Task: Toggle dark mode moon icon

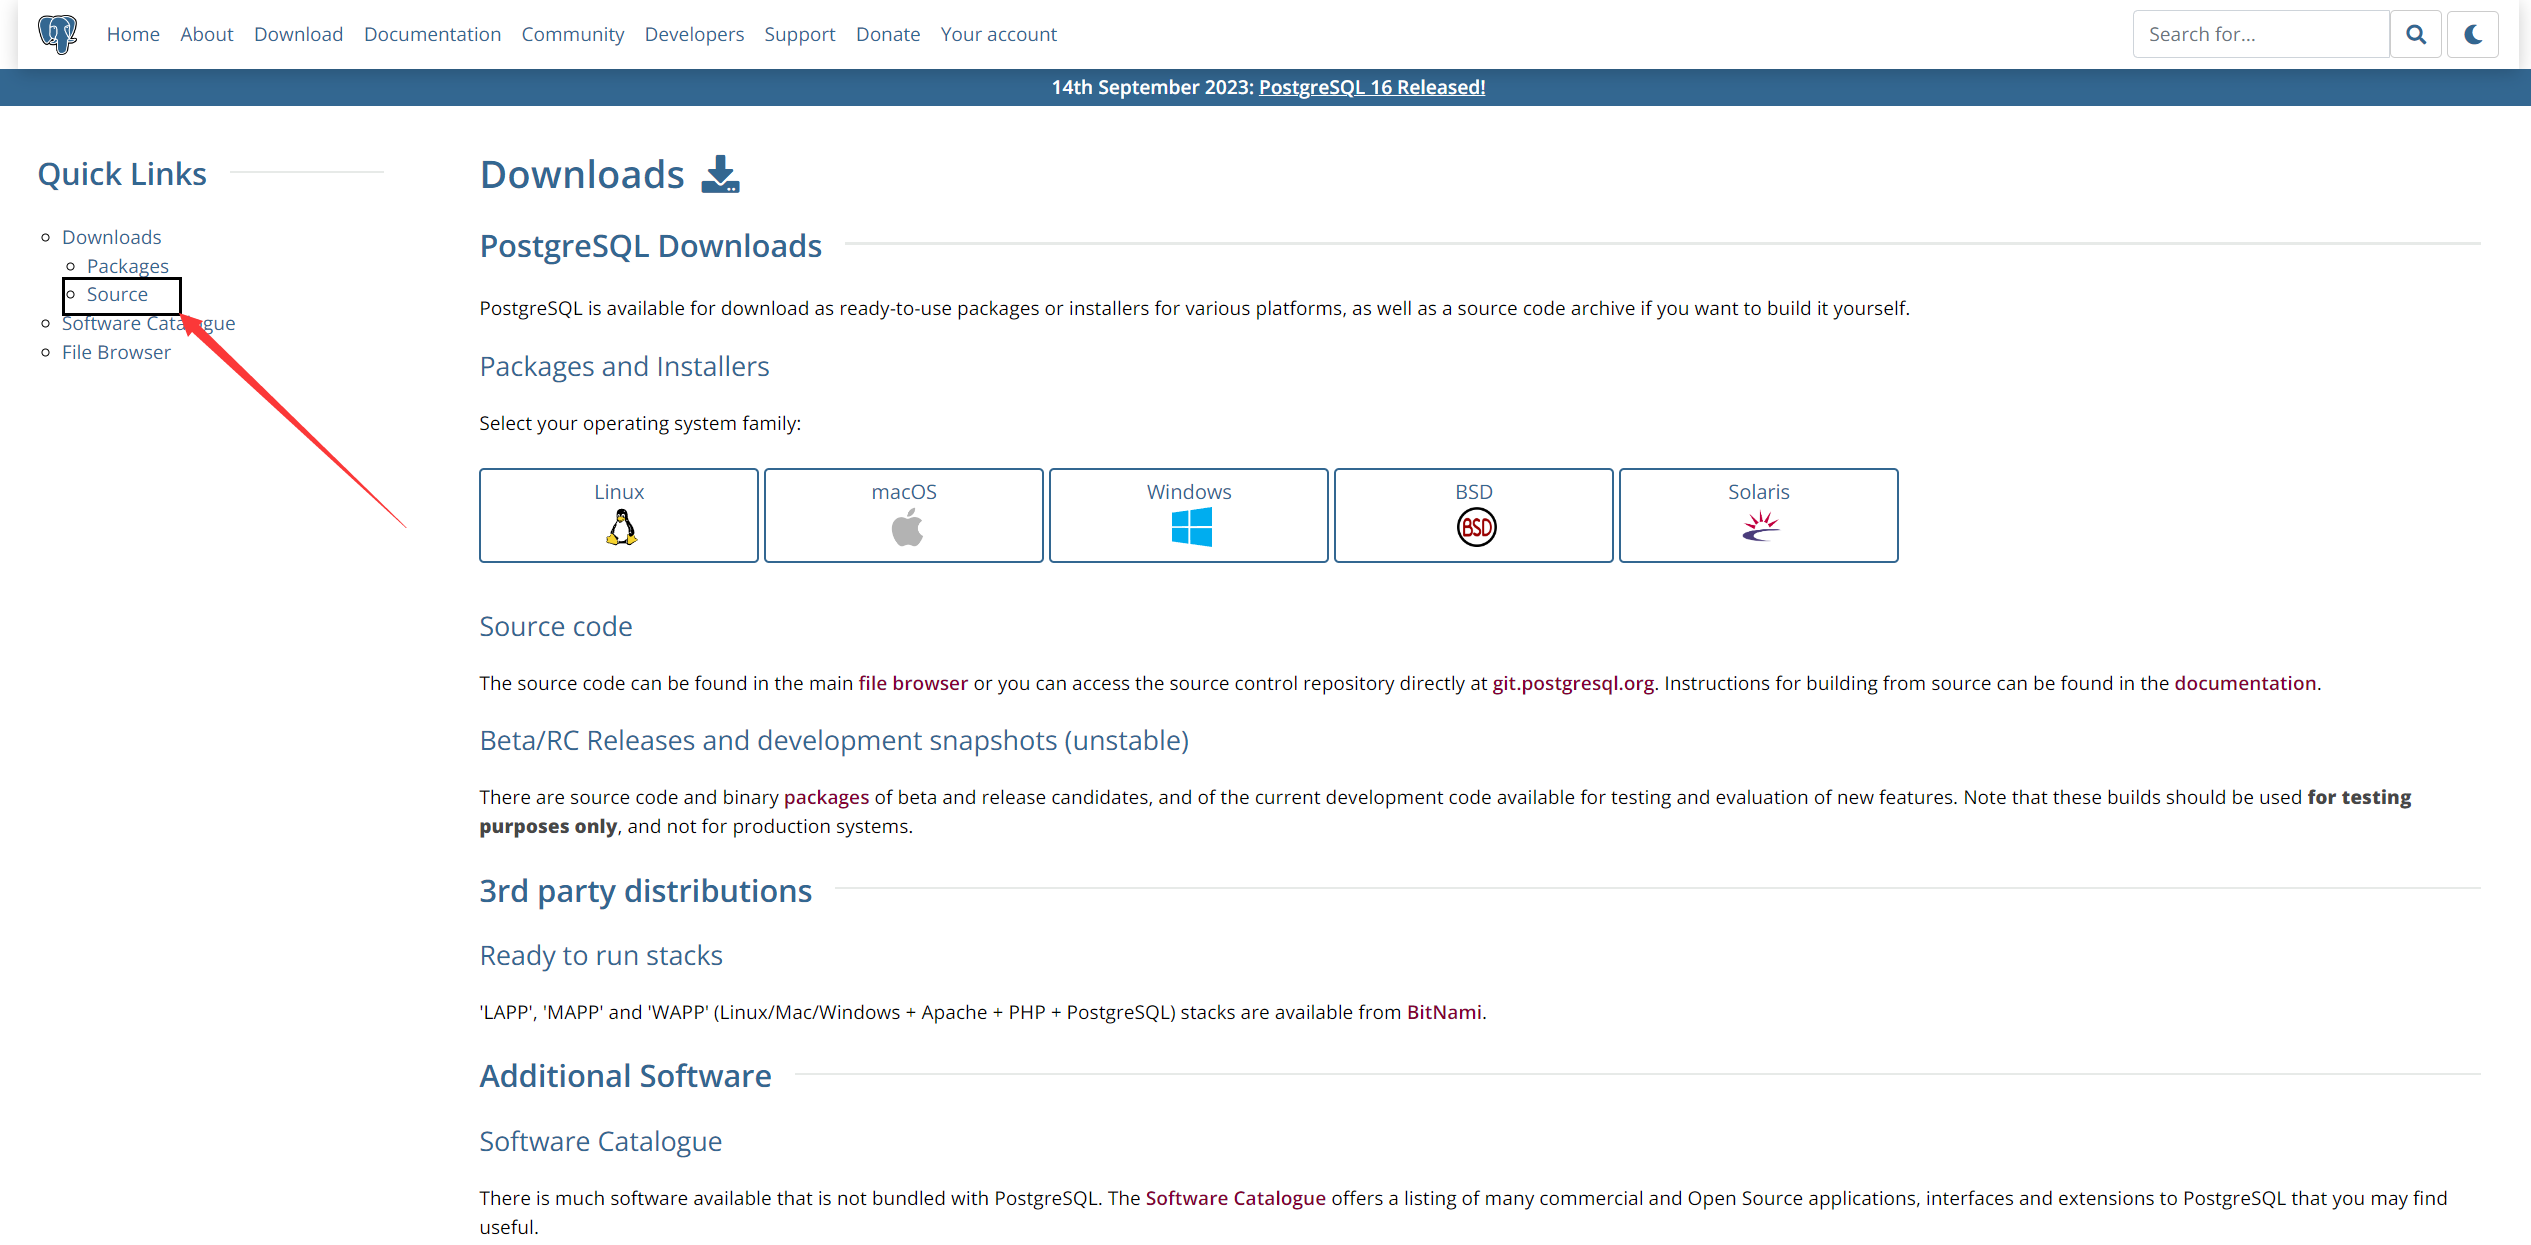Action: (x=2472, y=34)
